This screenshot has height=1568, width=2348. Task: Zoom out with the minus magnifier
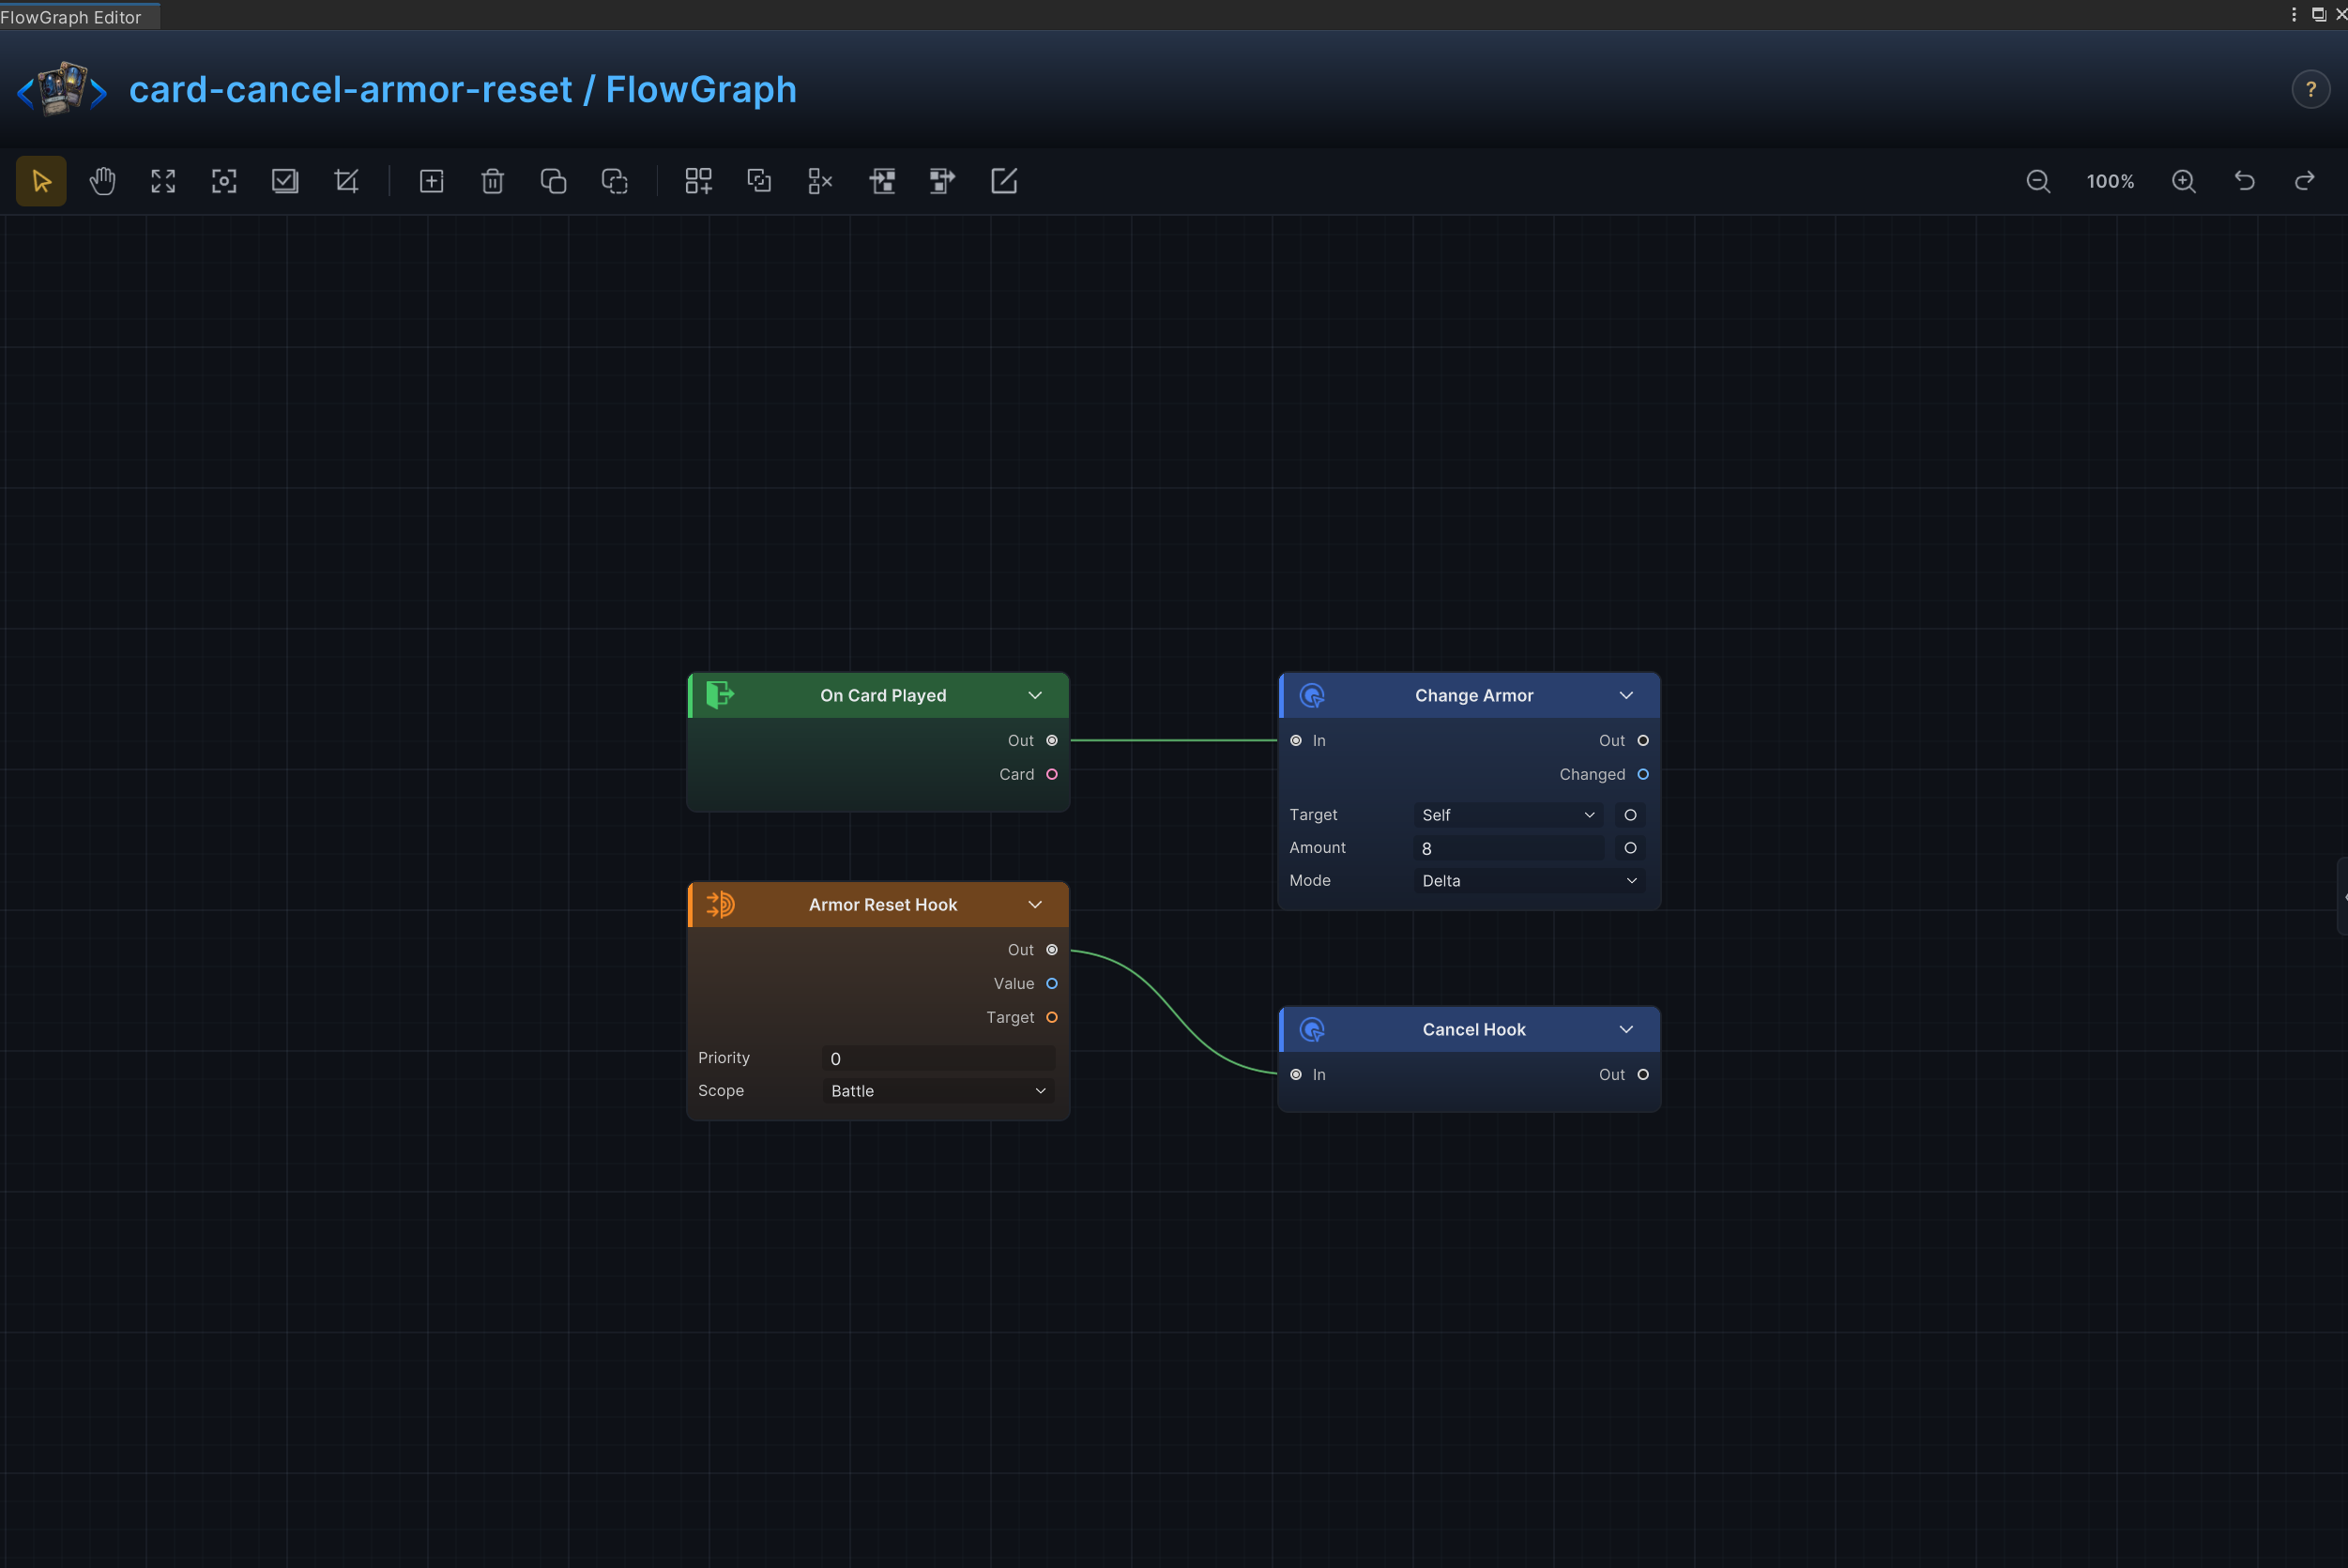coord(2038,181)
